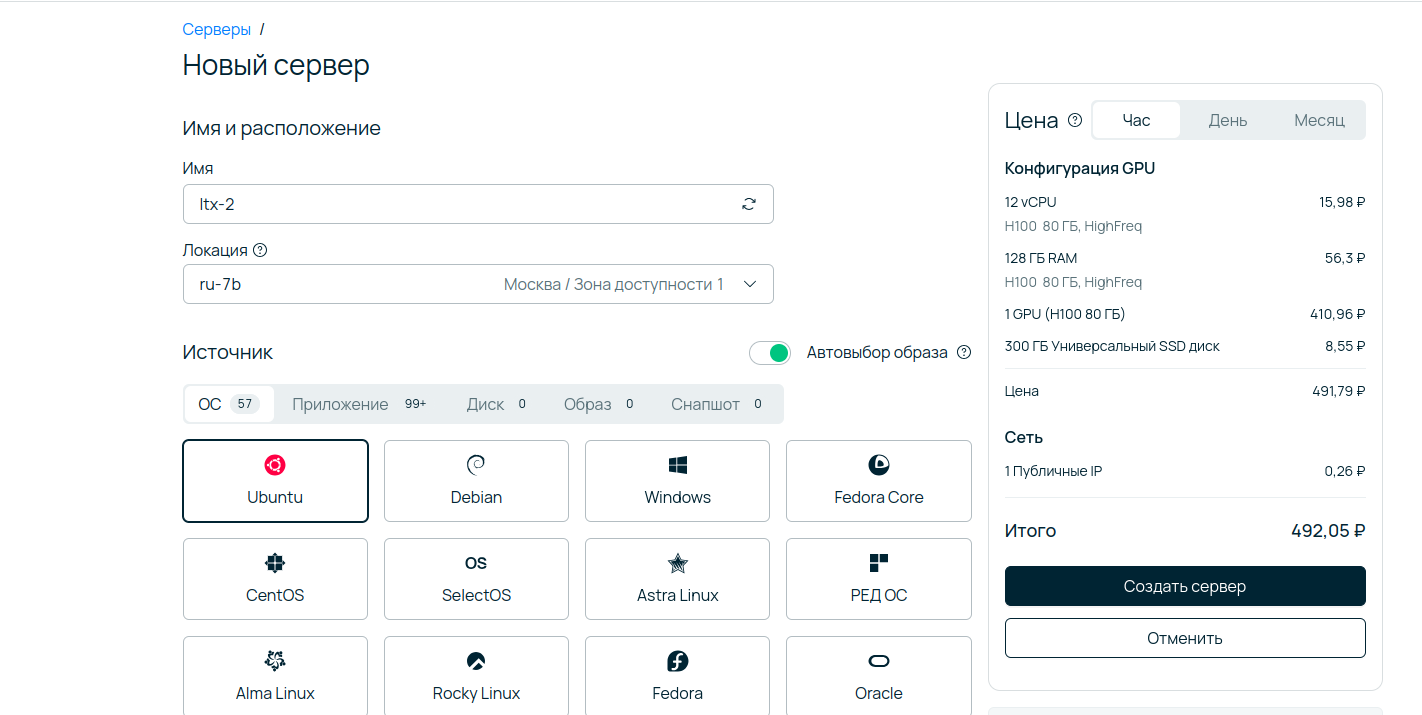Screen dimensions: 1422x715
Task: Switch to the Образ source tab
Action: point(599,404)
